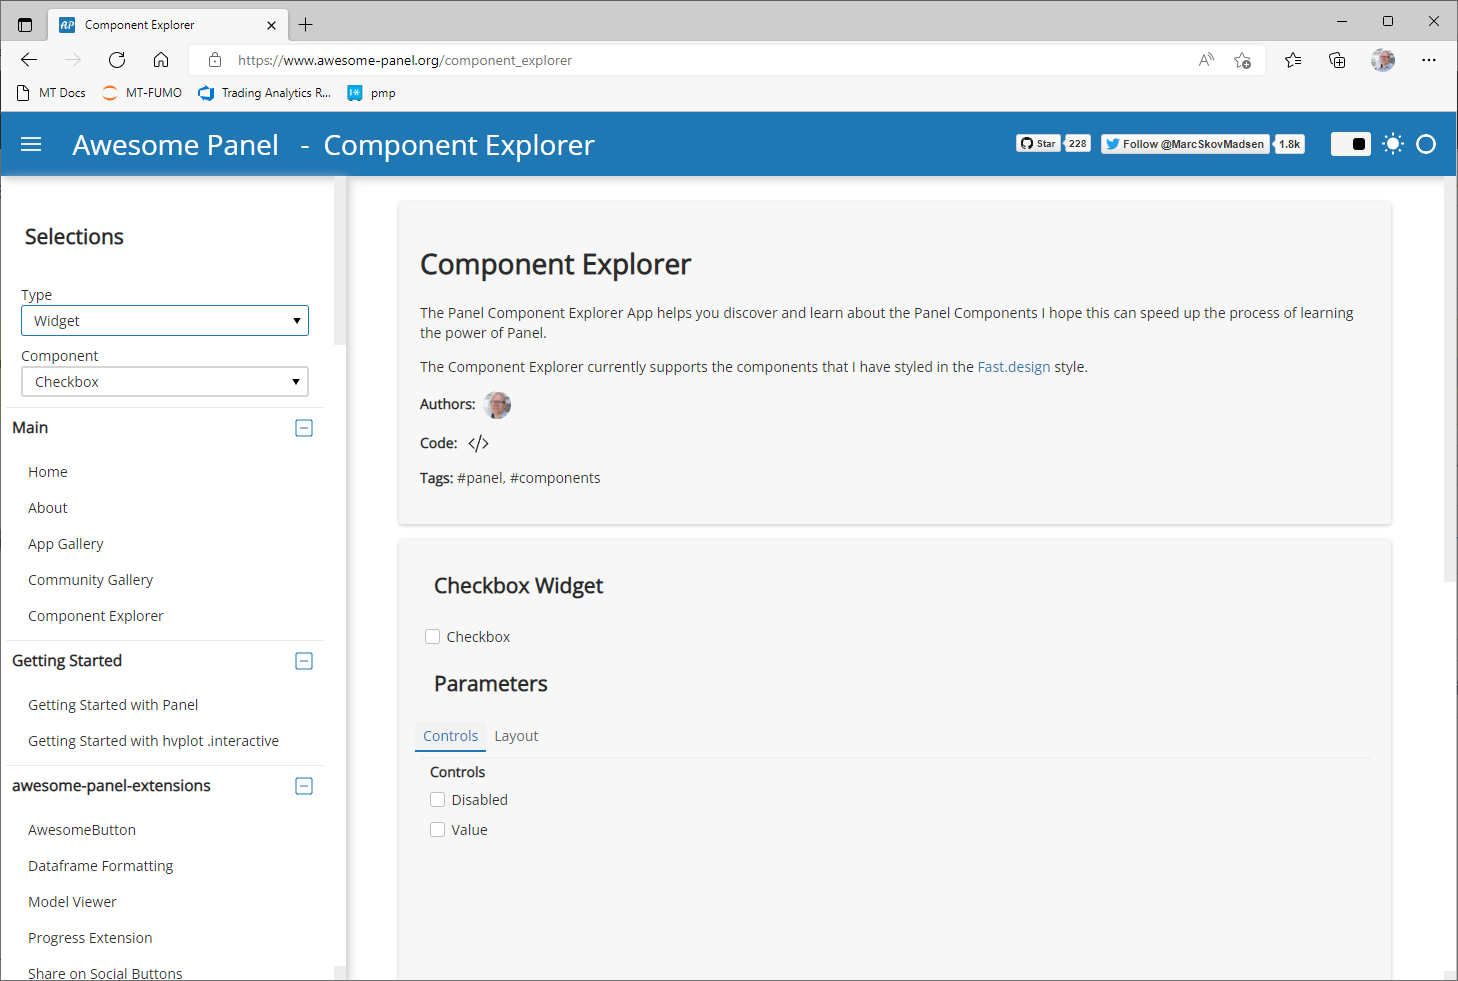Click the page refresh icon in the browser

pyautogui.click(x=116, y=59)
